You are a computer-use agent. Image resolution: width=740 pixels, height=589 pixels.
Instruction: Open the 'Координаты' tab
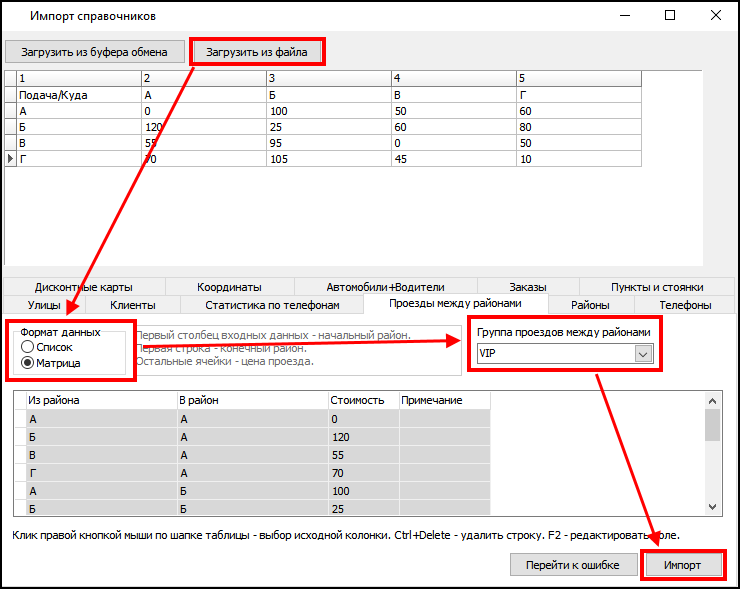[229, 287]
